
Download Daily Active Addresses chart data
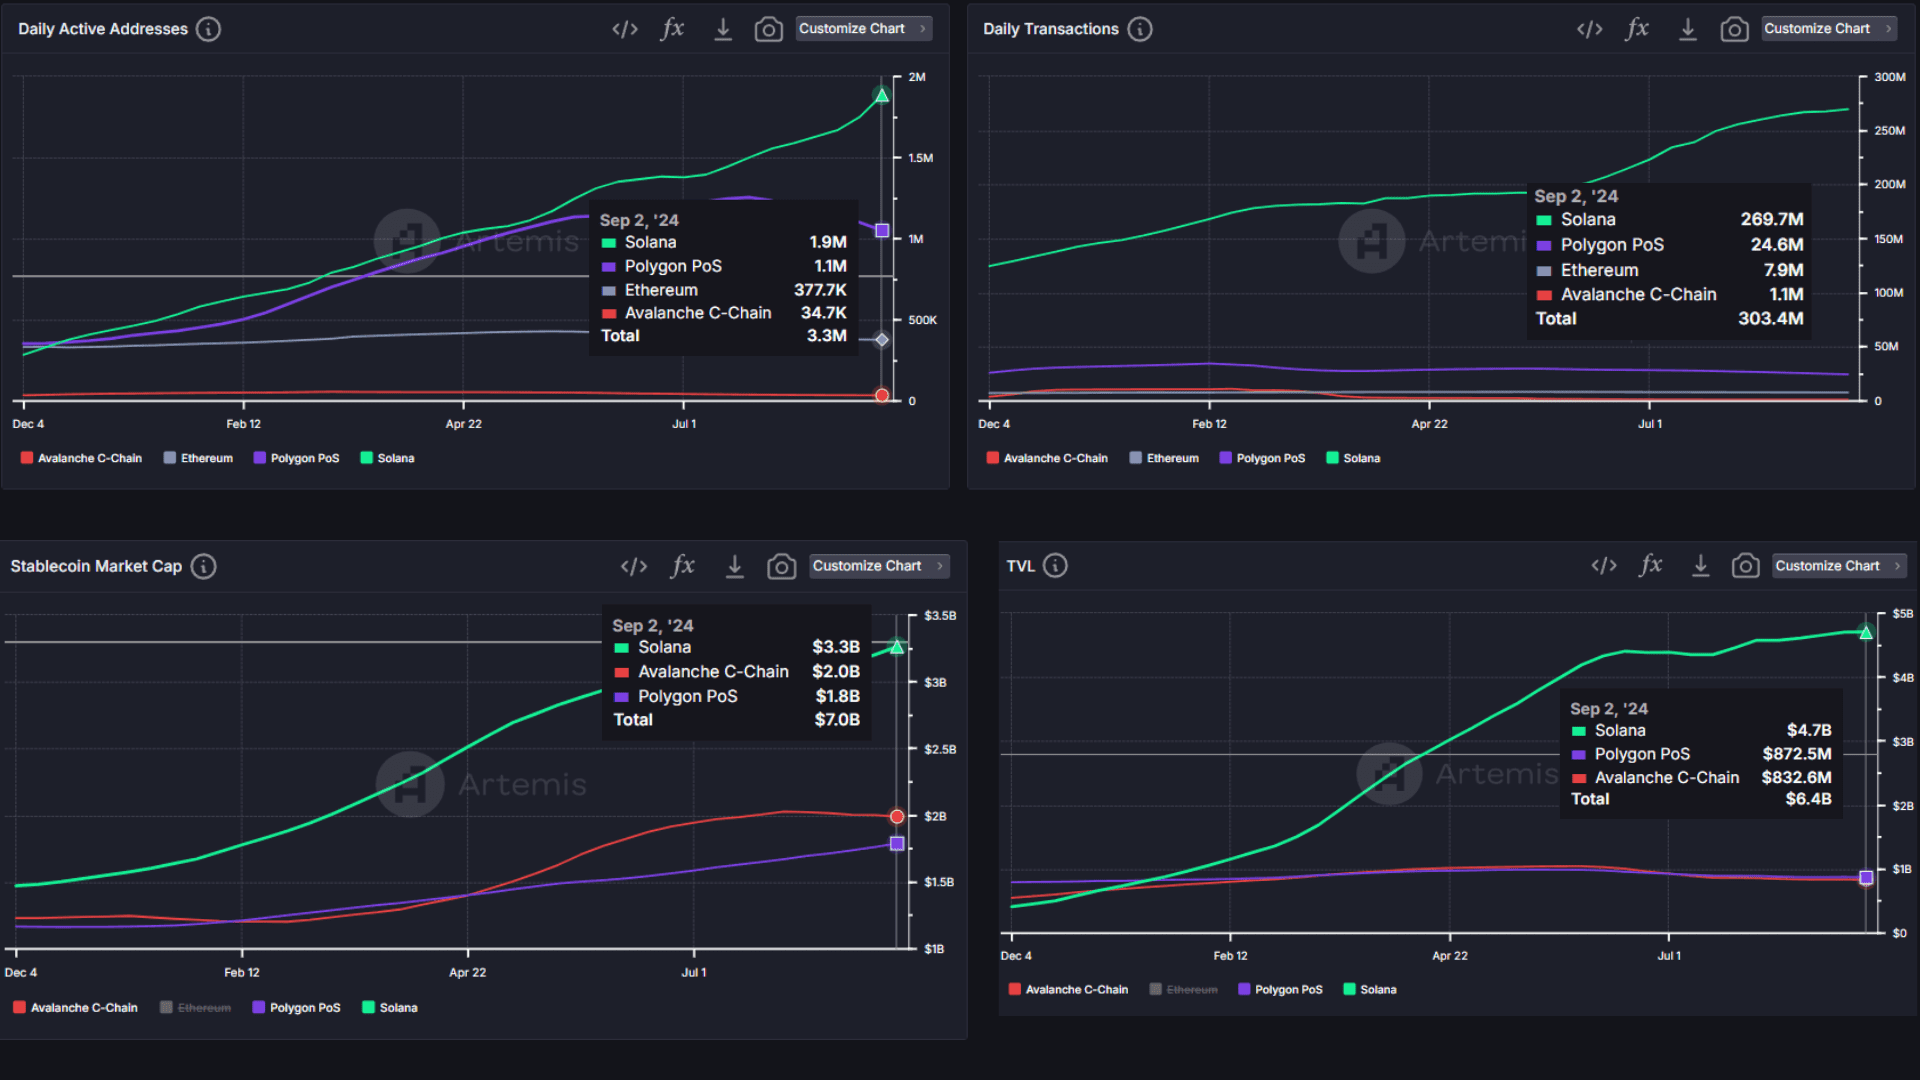click(x=723, y=29)
